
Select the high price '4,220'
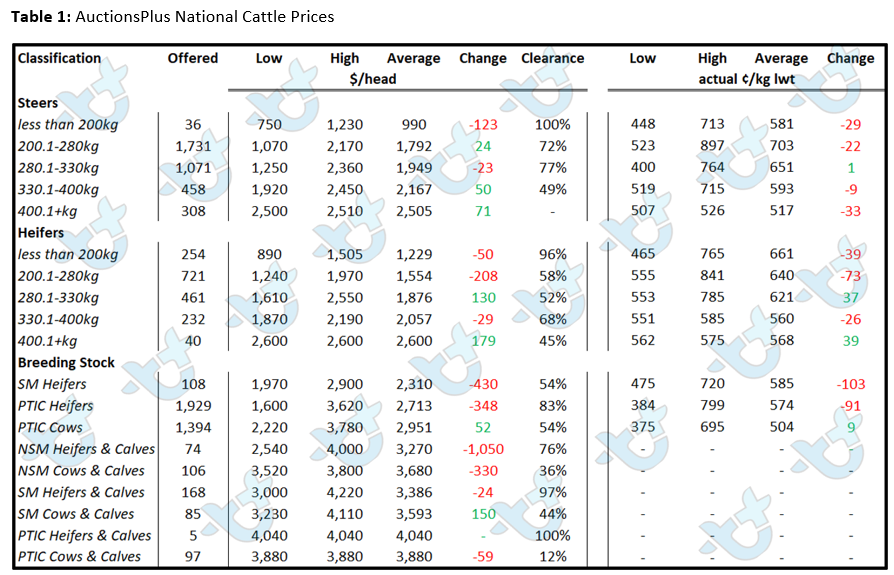tap(344, 492)
